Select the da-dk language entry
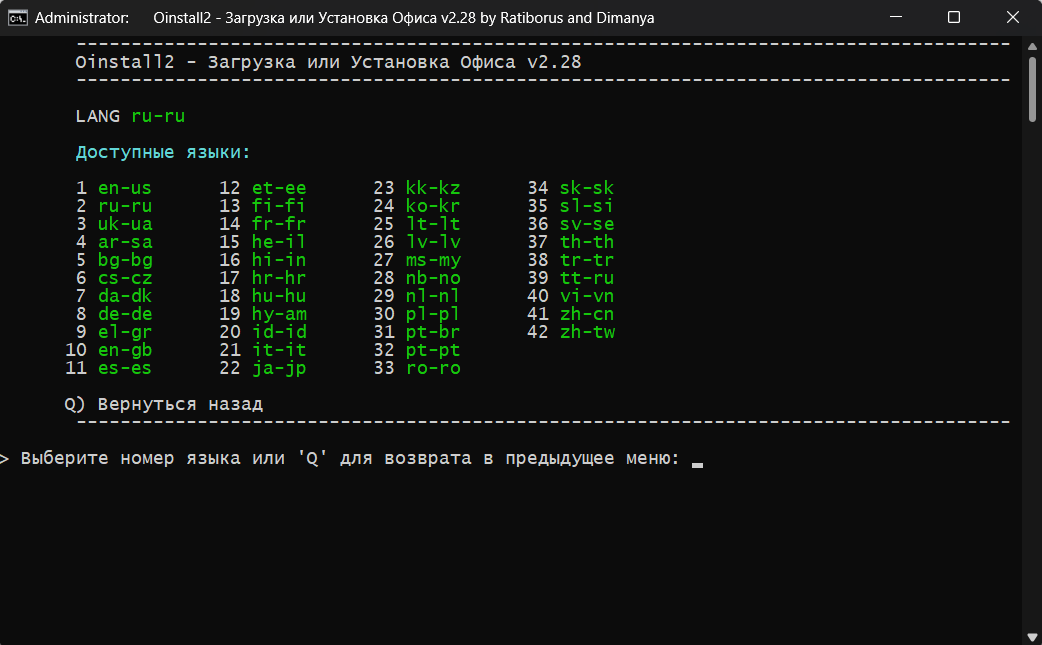Viewport: 1042px width, 645px height. point(124,296)
